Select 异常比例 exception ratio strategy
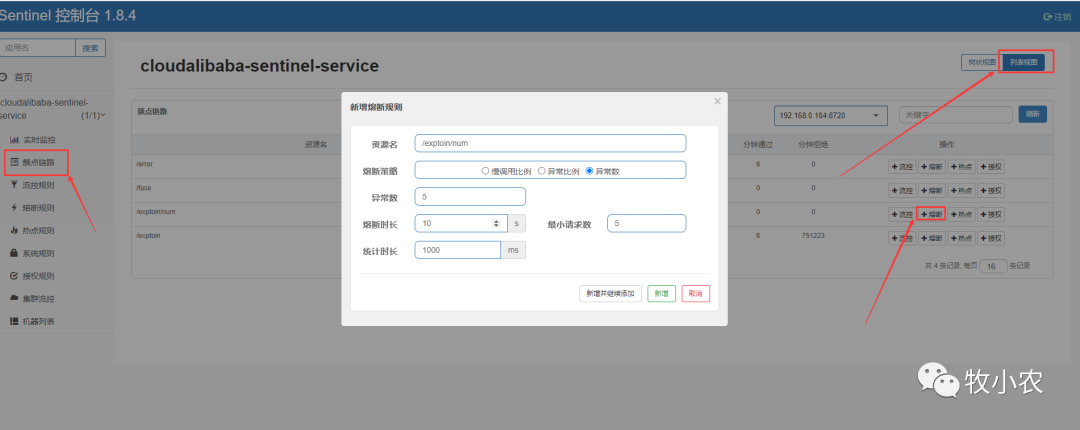The height and width of the screenshot is (430, 1080). (x=542, y=171)
